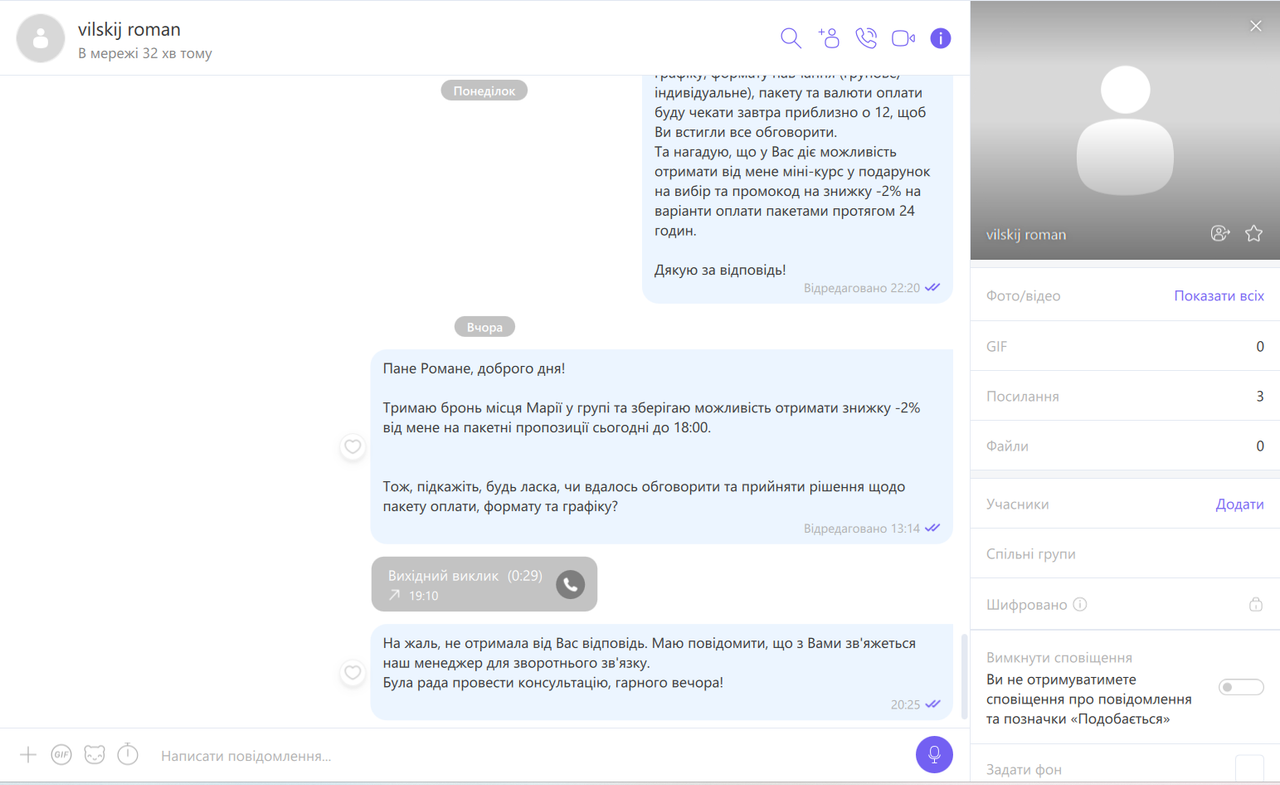This screenshot has width=1280, height=785.
Task: Click 'Відредаговано 13:14' timestamp
Action: click(861, 528)
